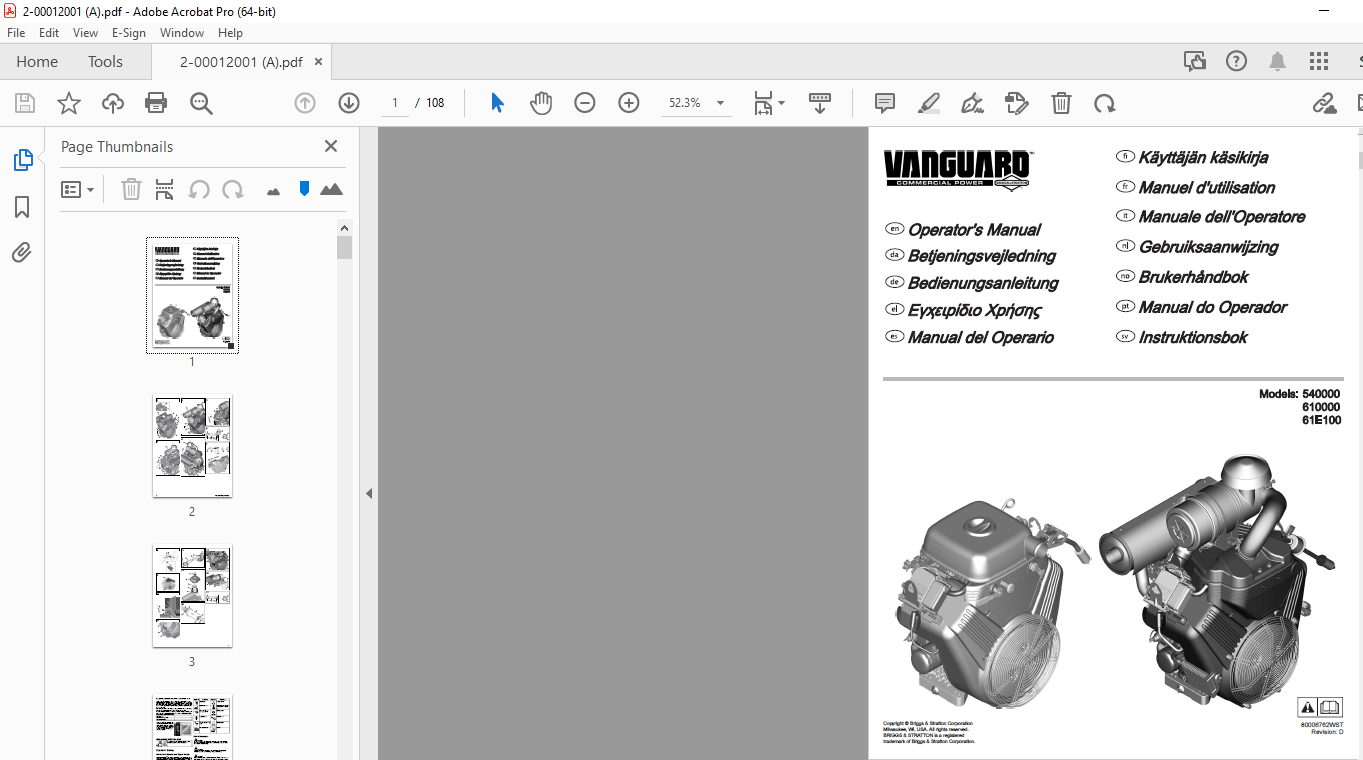Add a sticky note comment
1363x760 pixels.
click(885, 103)
